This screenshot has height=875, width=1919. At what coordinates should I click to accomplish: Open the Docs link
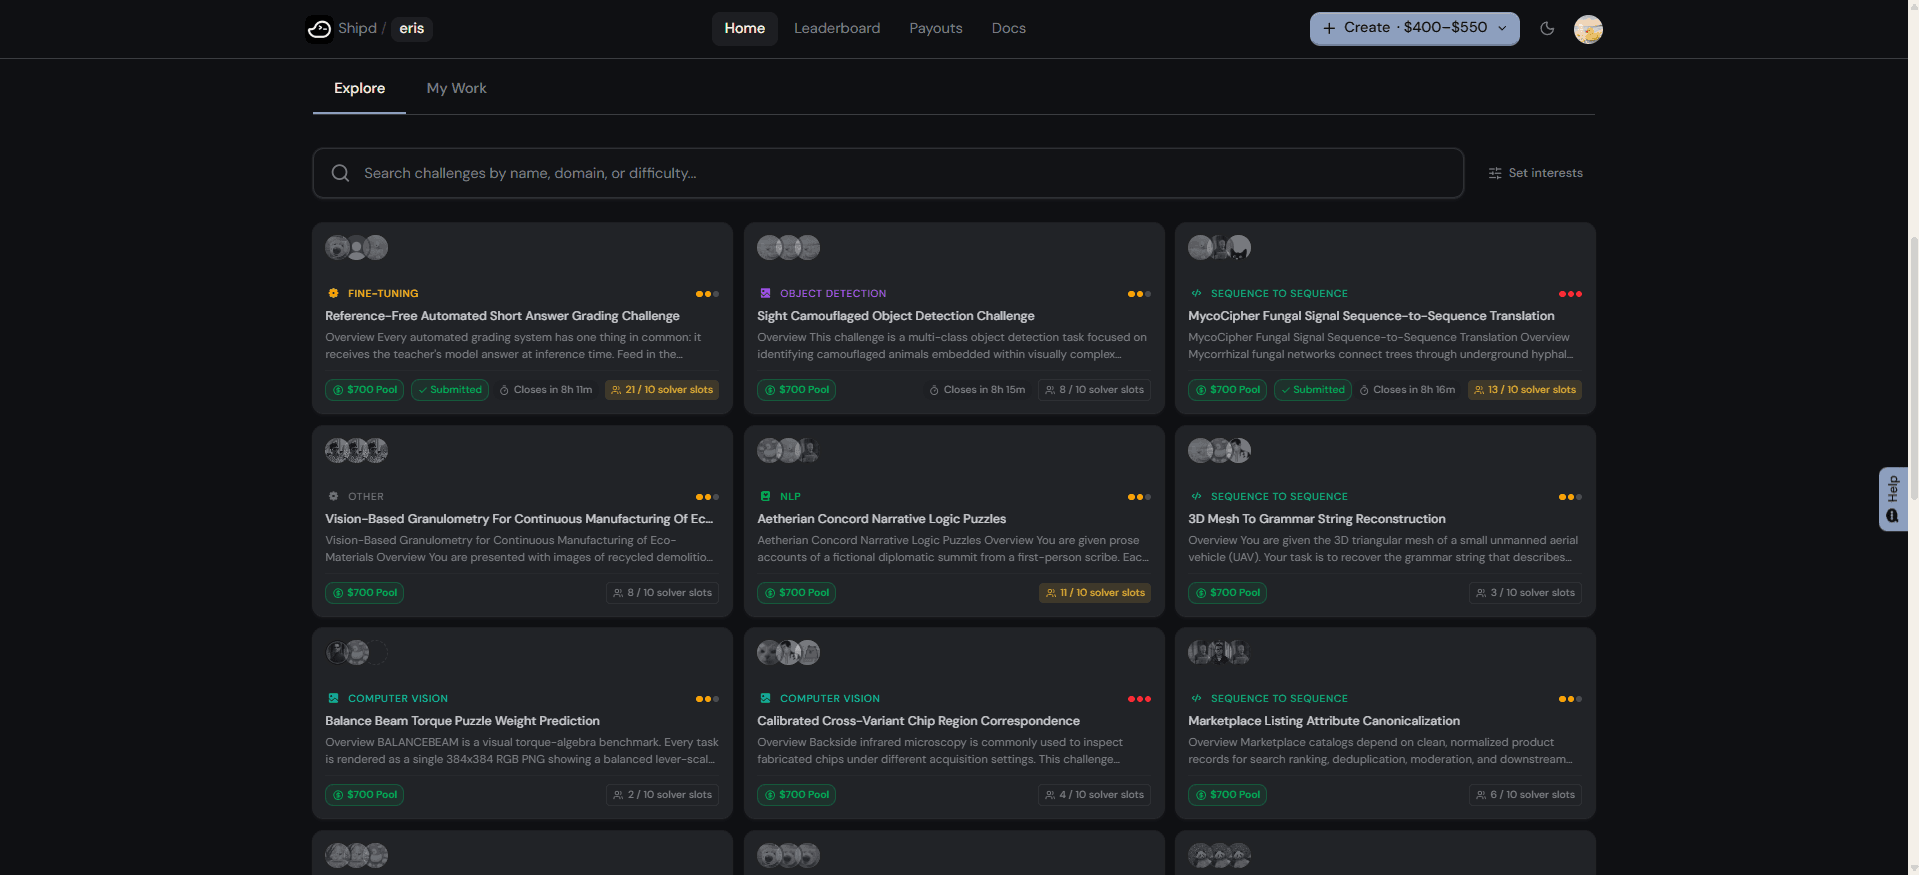pyautogui.click(x=1009, y=28)
